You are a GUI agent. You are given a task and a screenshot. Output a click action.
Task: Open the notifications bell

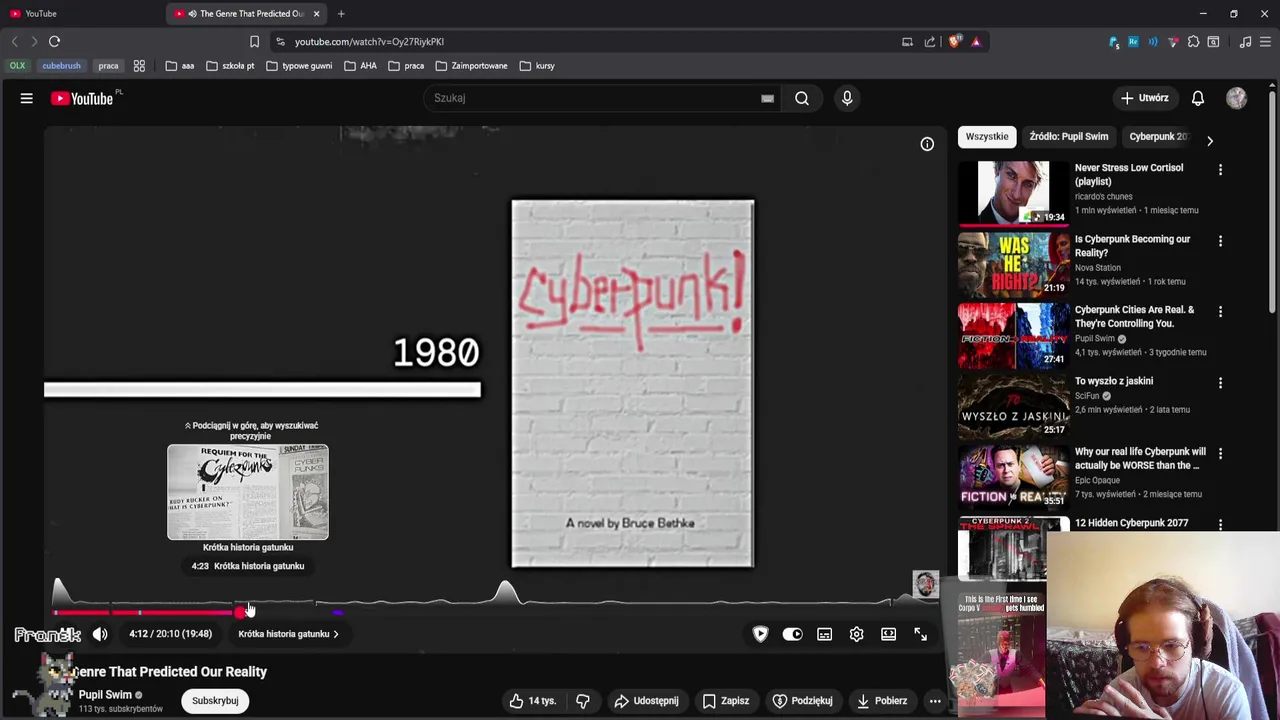coord(1198,98)
